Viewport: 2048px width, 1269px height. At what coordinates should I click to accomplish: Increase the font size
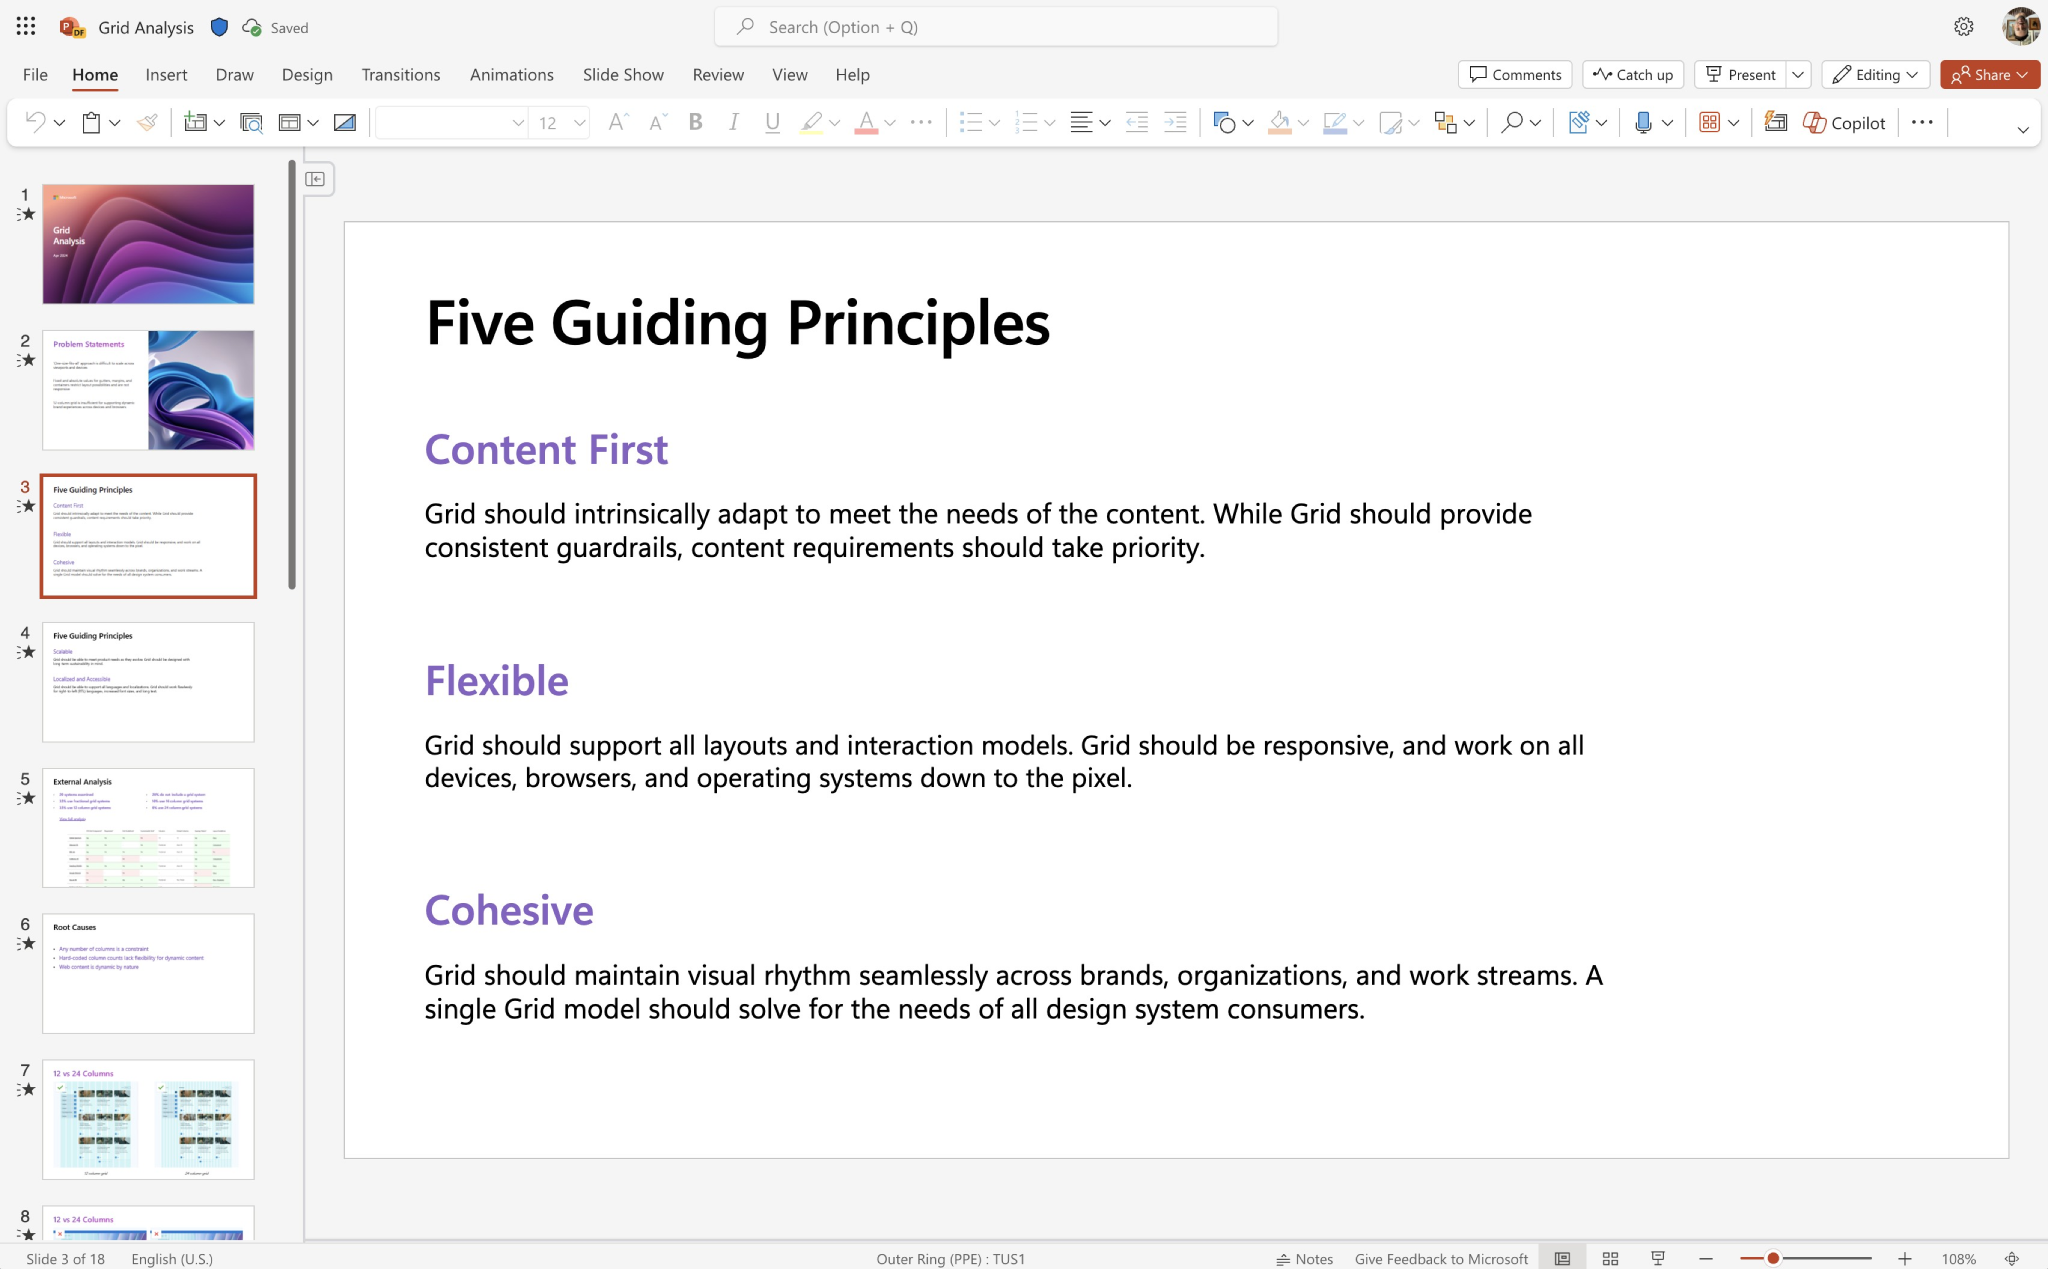(x=616, y=122)
